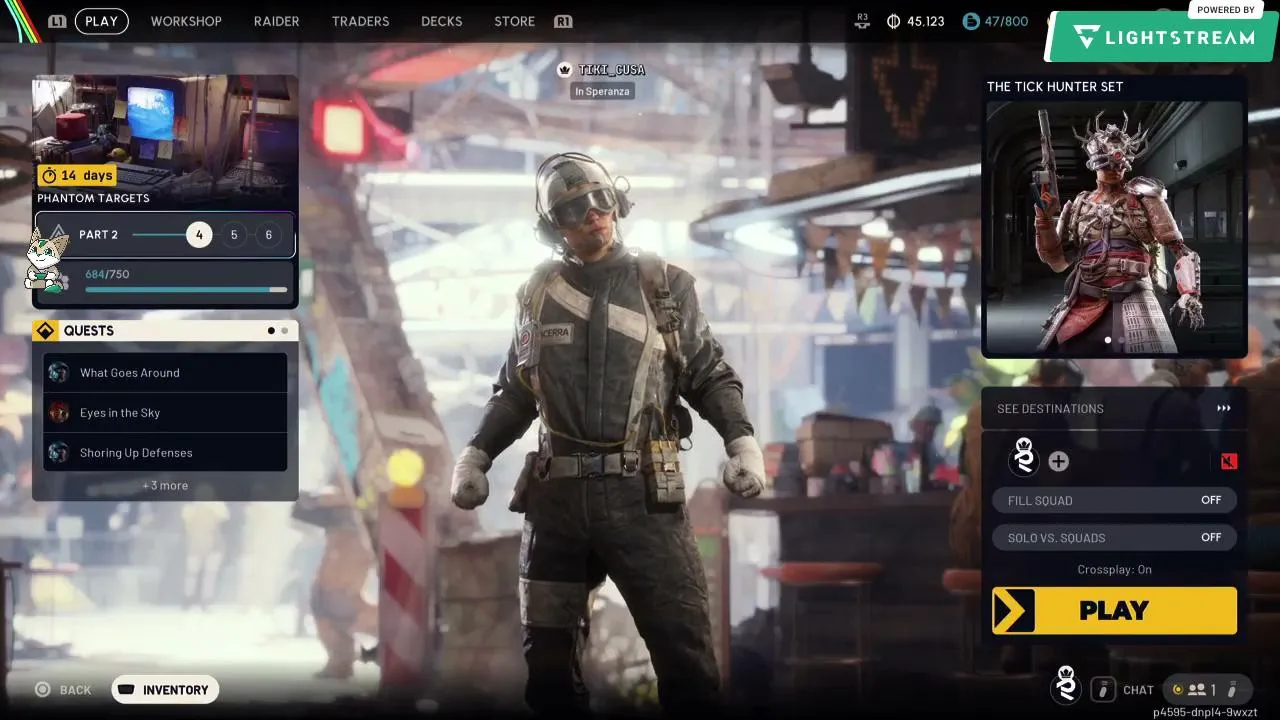The height and width of the screenshot is (720, 1280).
Task: Open the Quests panel header
Action: pos(165,331)
